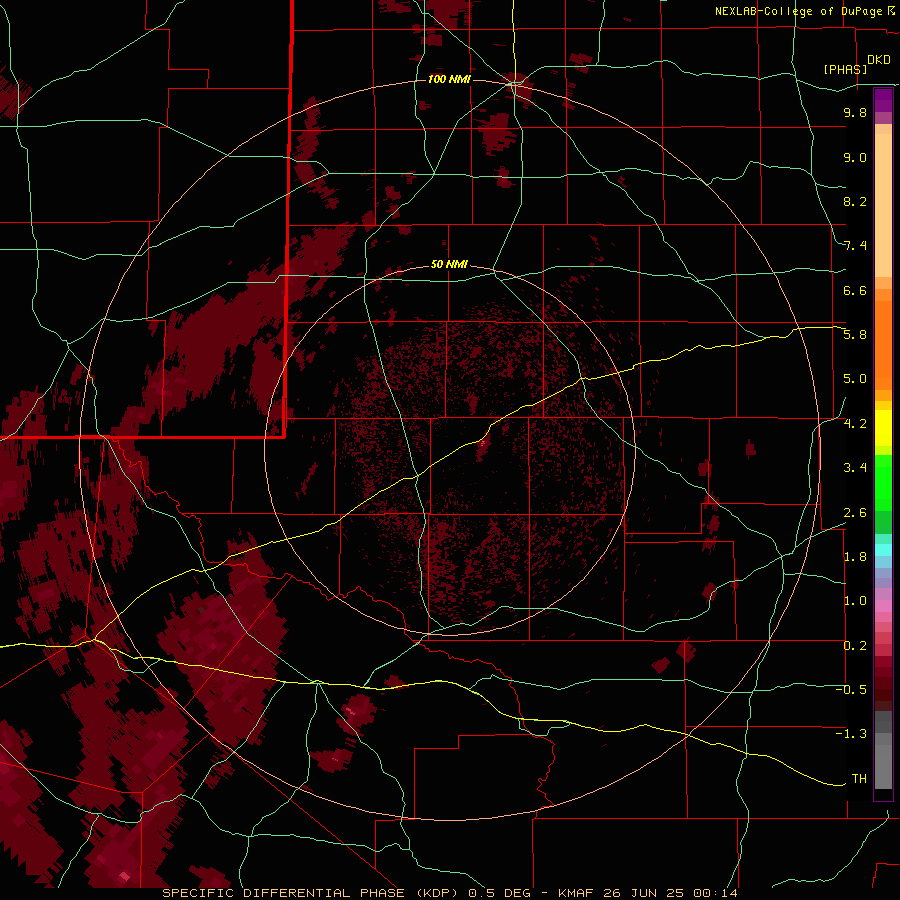Select the 8.2 scale value
900x900 pixels.
tap(855, 201)
